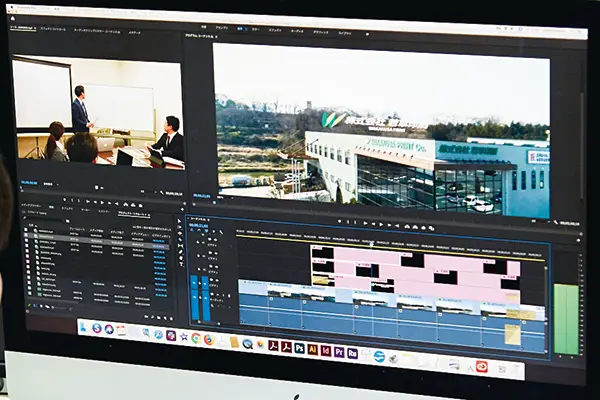The height and width of the screenshot is (400, 600).
Task: Open Premiere Rush from the dock
Action: tap(352, 353)
